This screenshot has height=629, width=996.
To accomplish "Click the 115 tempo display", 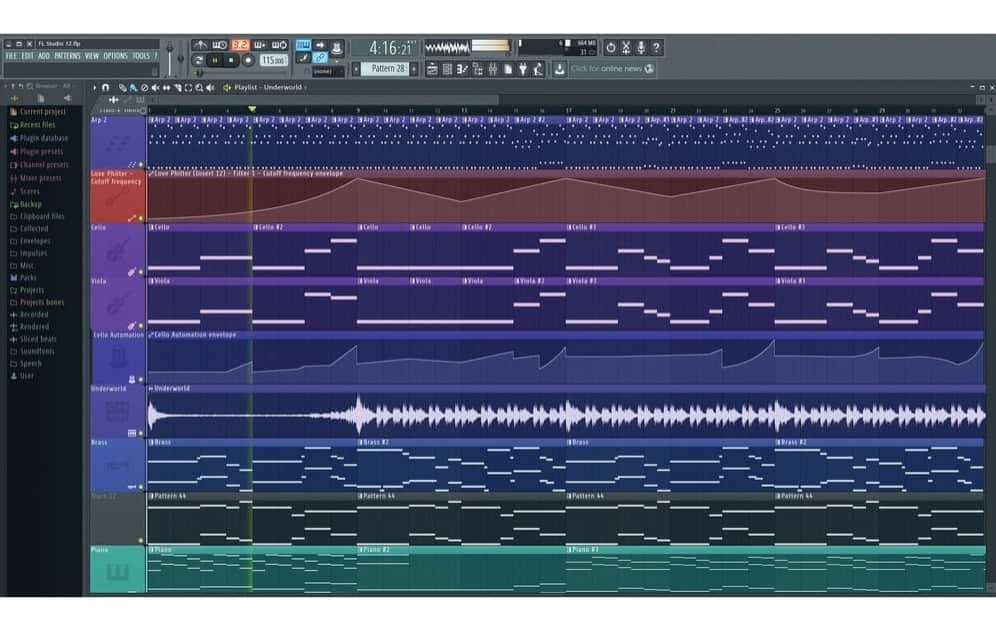I will point(272,61).
